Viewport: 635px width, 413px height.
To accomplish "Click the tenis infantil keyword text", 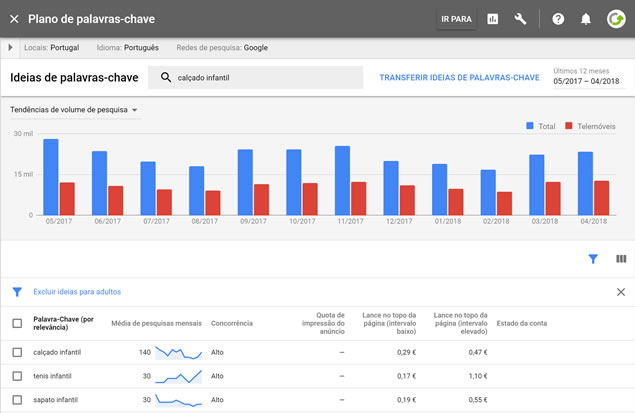I will (52, 376).
